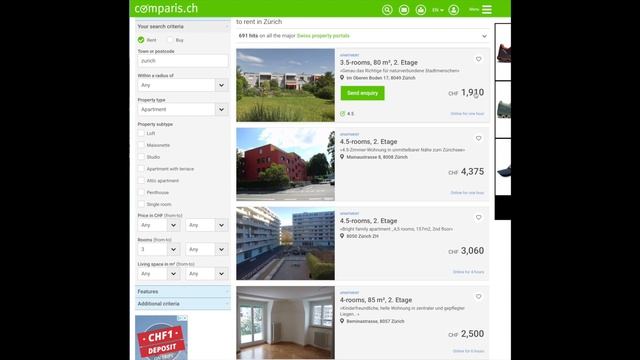640x360 pixels.
Task: Click the CHF 2,500 price
Action: click(x=466, y=334)
